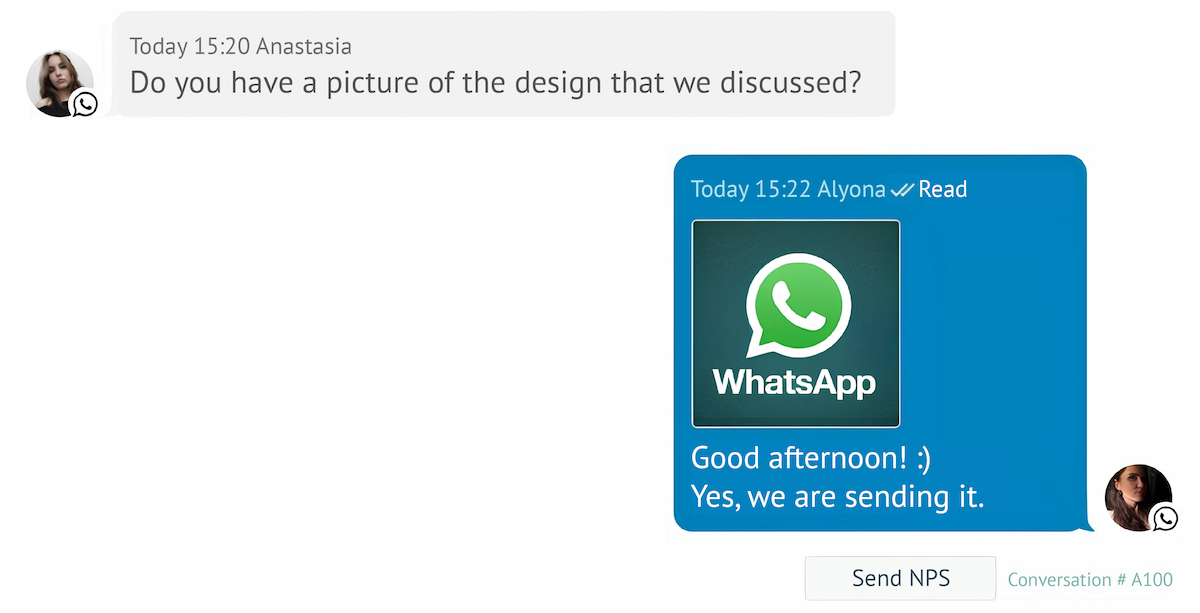This screenshot has height=613, width=1200.
Task: Click Alyona's profile avatar
Action: click(x=1138, y=497)
